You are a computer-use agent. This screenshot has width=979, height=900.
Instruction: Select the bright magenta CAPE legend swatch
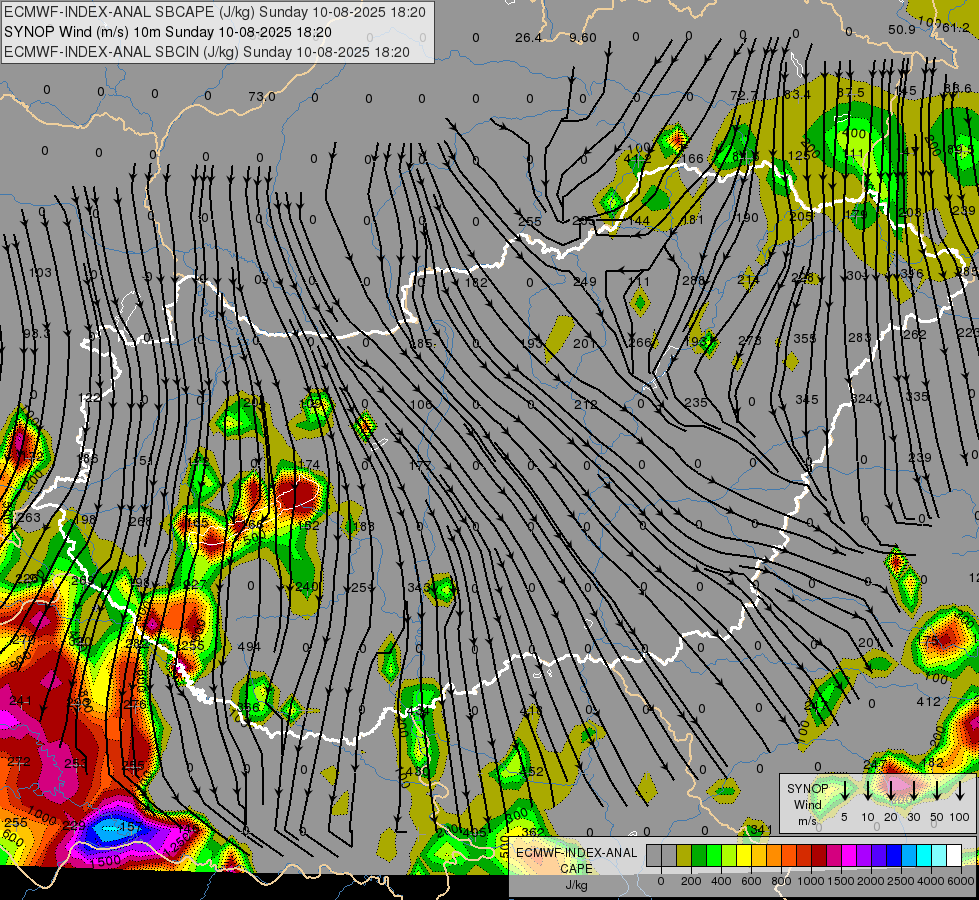pos(849,856)
